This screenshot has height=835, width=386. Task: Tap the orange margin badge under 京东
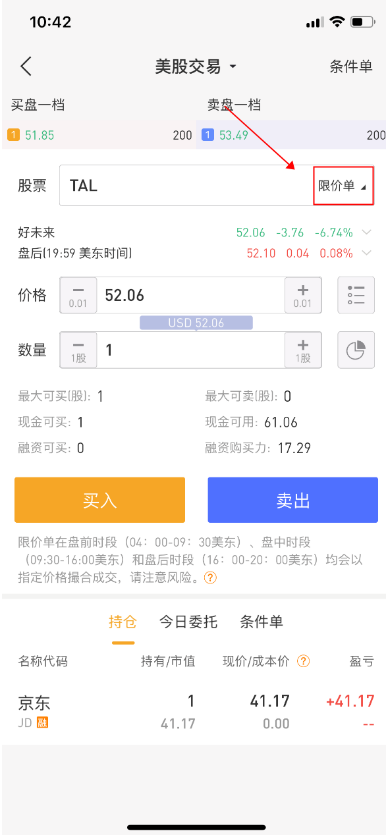(x=42, y=723)
